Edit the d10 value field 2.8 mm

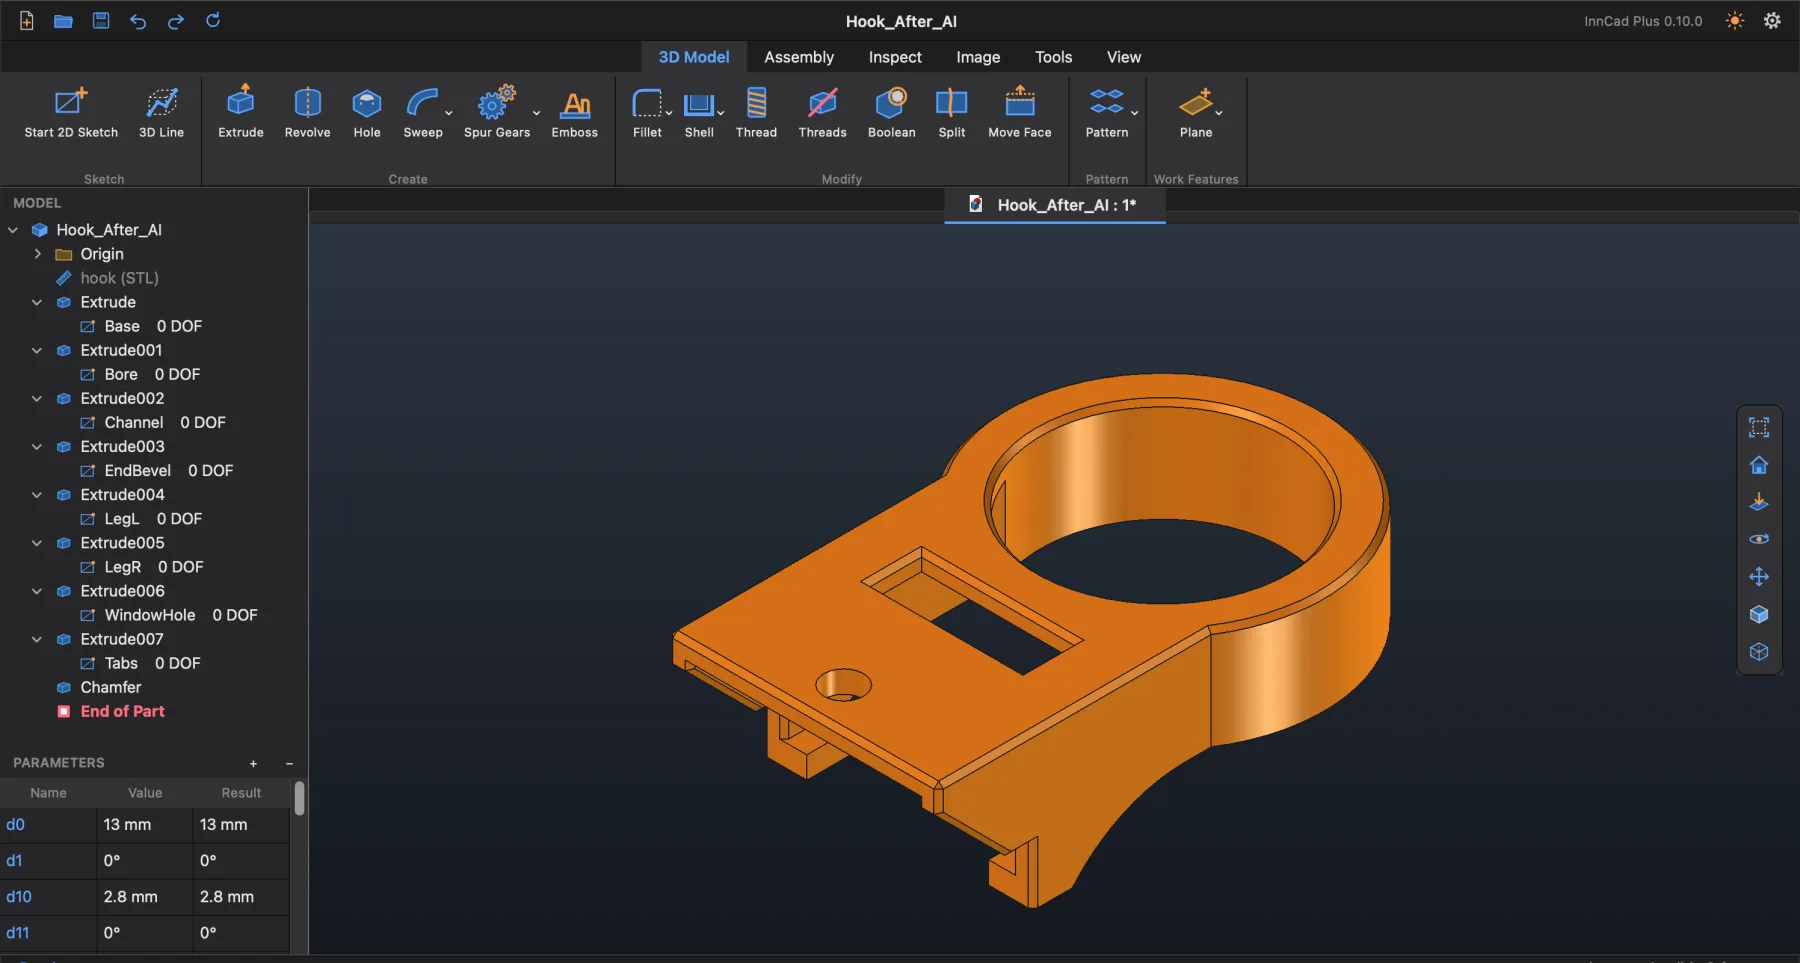pyautogui.click(x=144, y=897)
